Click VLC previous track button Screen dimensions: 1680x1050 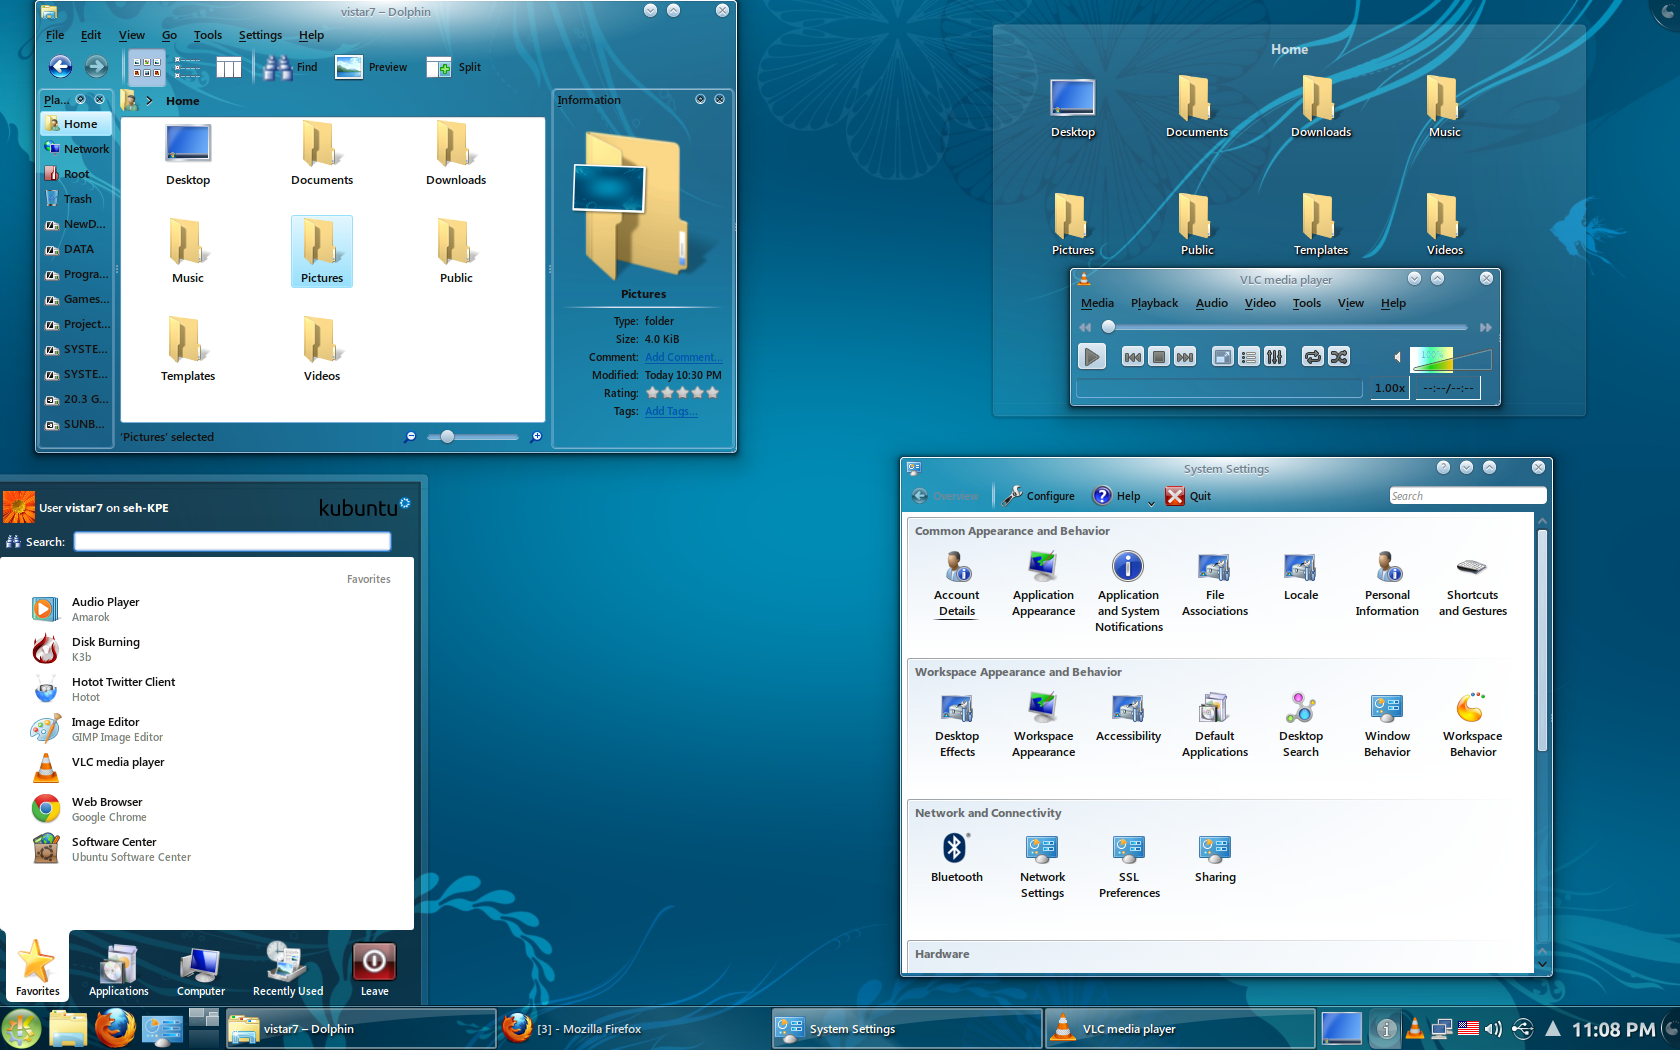pos(1132,357)
